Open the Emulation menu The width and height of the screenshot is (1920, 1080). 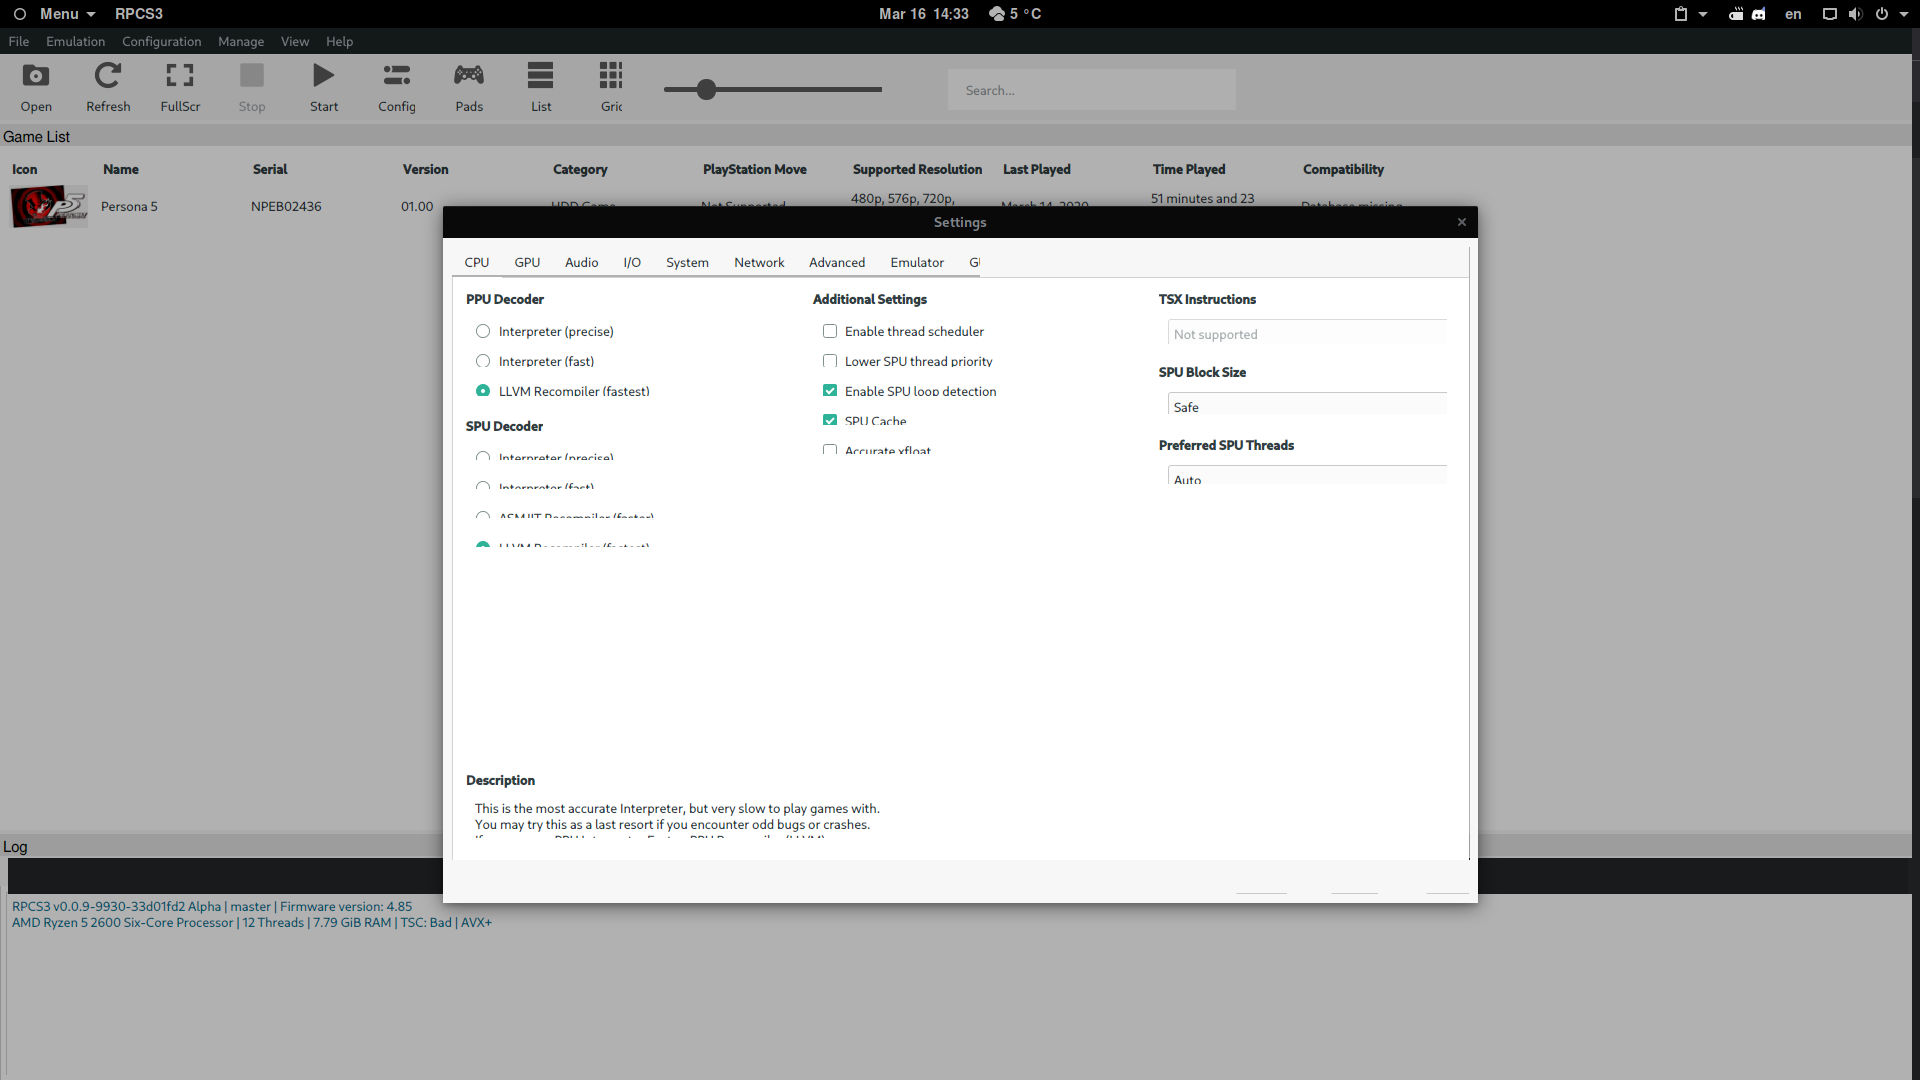coord(75,41)
